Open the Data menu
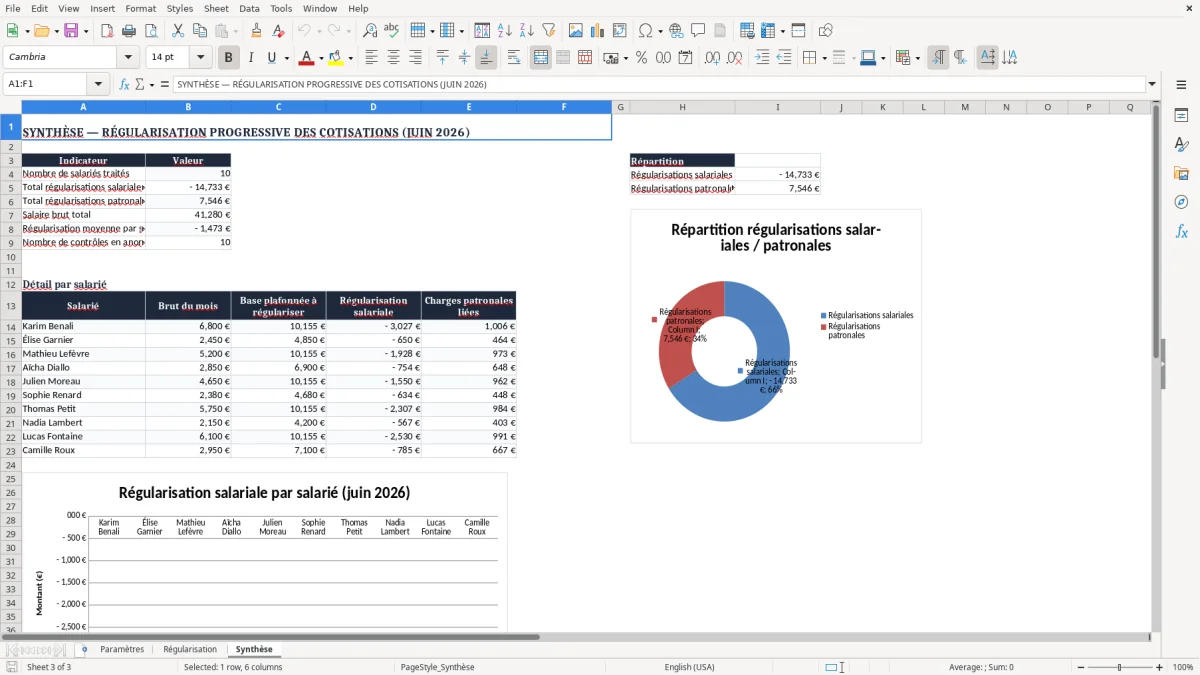 point(249,8)
